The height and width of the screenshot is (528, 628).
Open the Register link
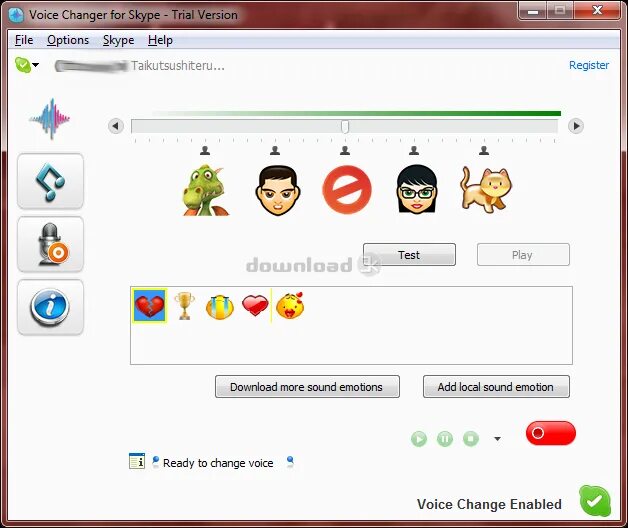(589, 65)
